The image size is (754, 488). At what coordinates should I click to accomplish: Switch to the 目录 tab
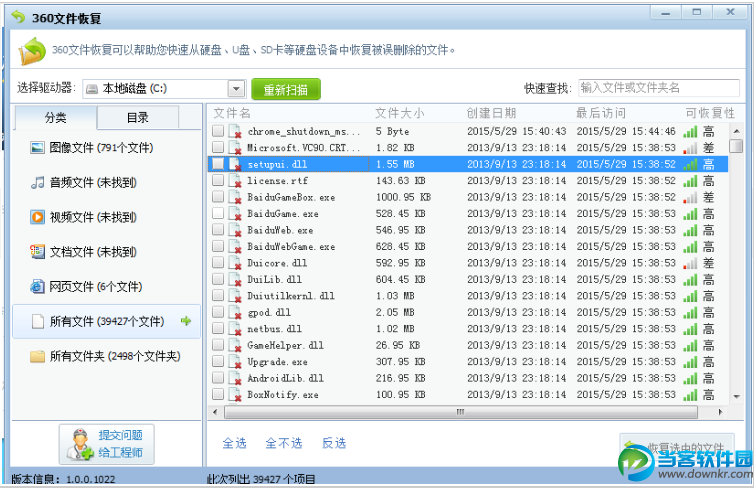[x=138, y=117]
